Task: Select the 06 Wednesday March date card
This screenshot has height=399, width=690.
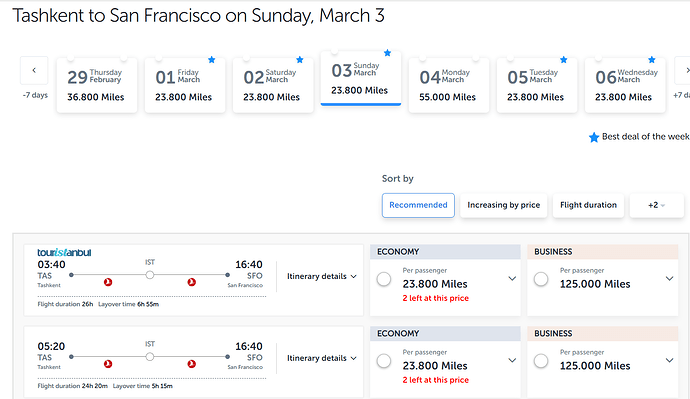Action: click(625, 85)
